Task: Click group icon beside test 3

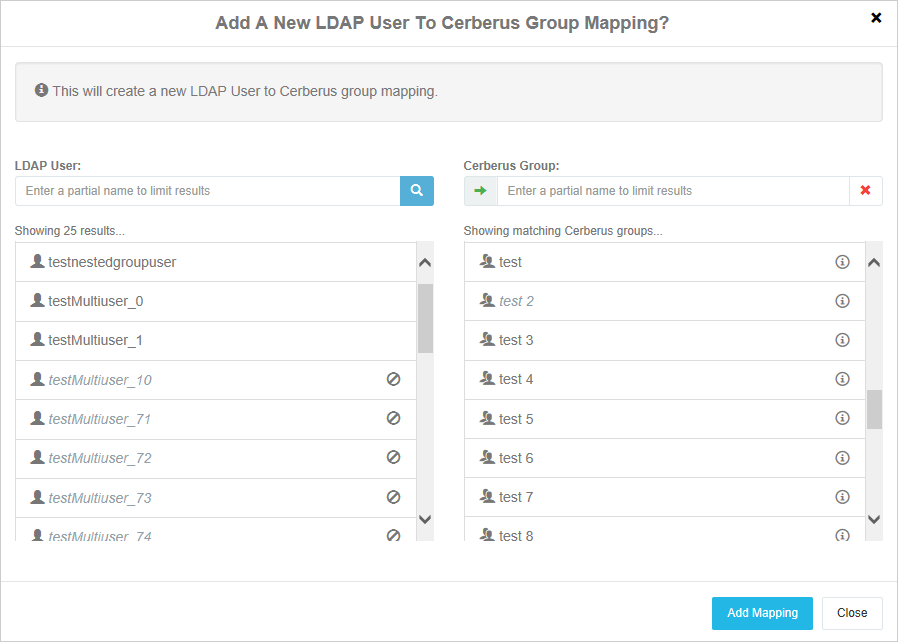Action: pos(487,339)
